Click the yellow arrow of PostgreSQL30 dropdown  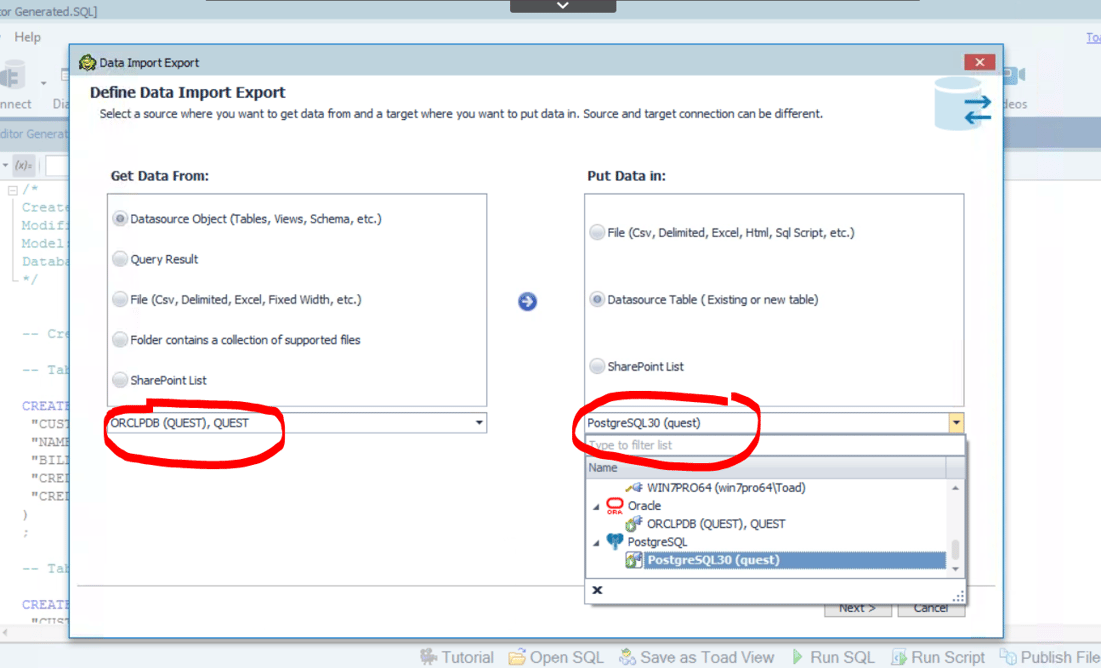[956, 423]
